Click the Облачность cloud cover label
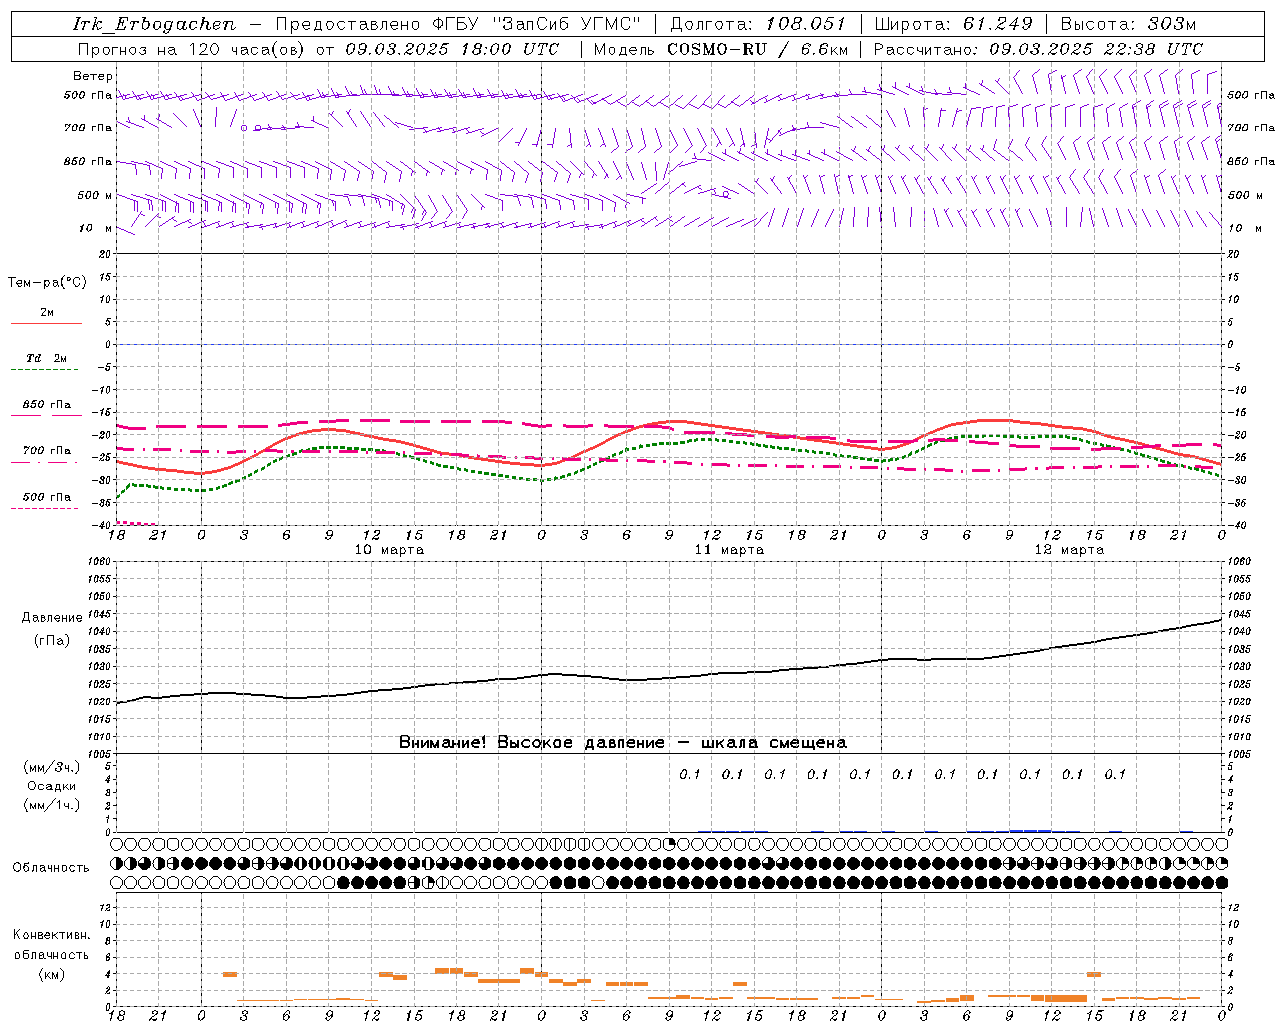Viewport: 1280px width, 1024px height. coord(51,868)
